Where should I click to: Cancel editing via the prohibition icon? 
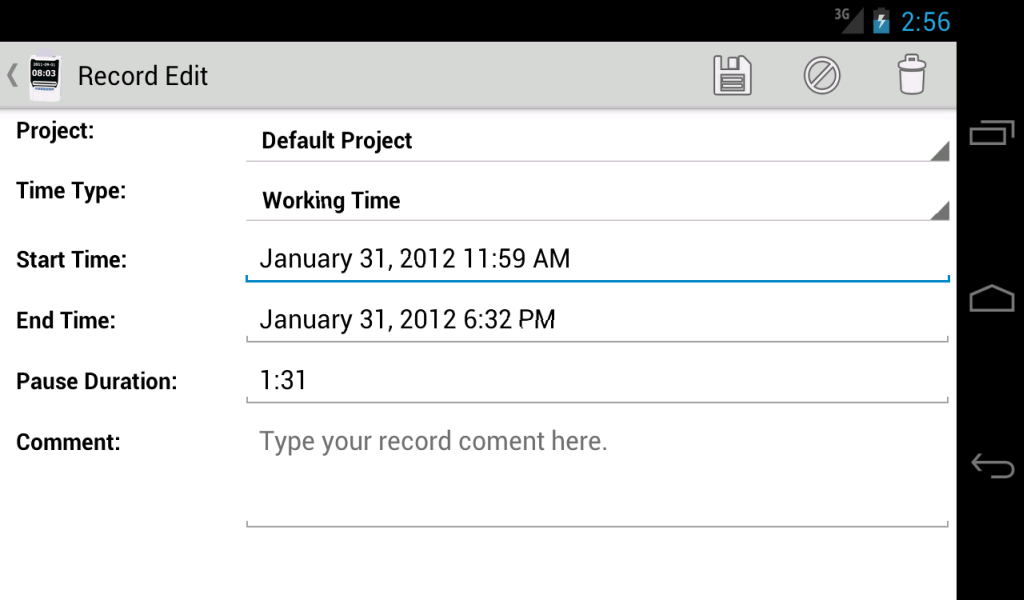pos(822,75)
